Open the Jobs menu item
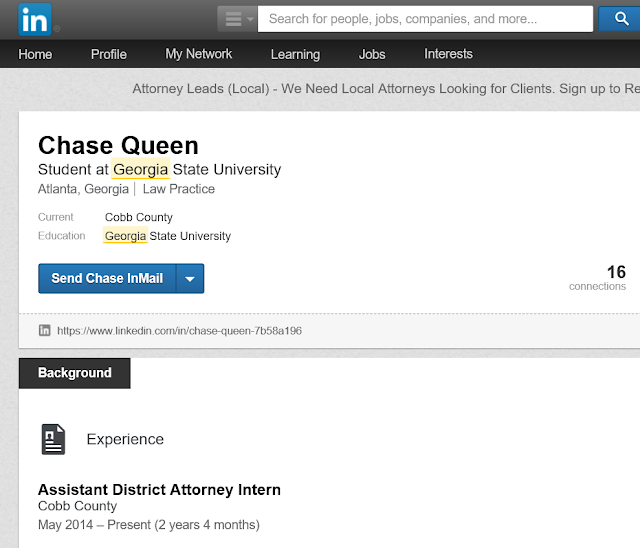 click(372, 54)
